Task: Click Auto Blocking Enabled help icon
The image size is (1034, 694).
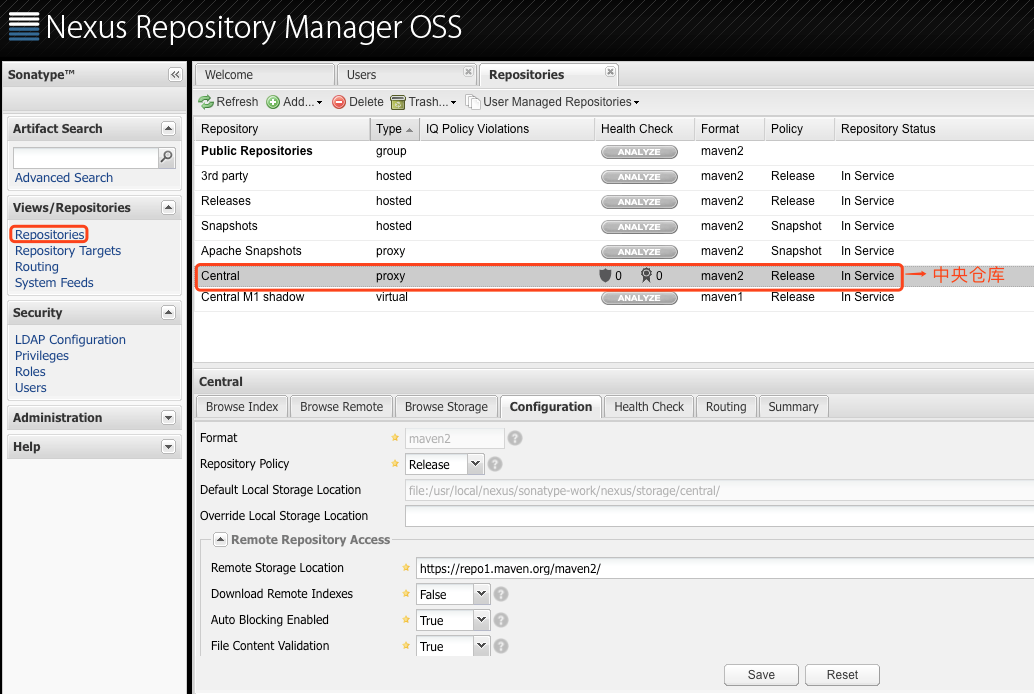Action: [501, 620]
